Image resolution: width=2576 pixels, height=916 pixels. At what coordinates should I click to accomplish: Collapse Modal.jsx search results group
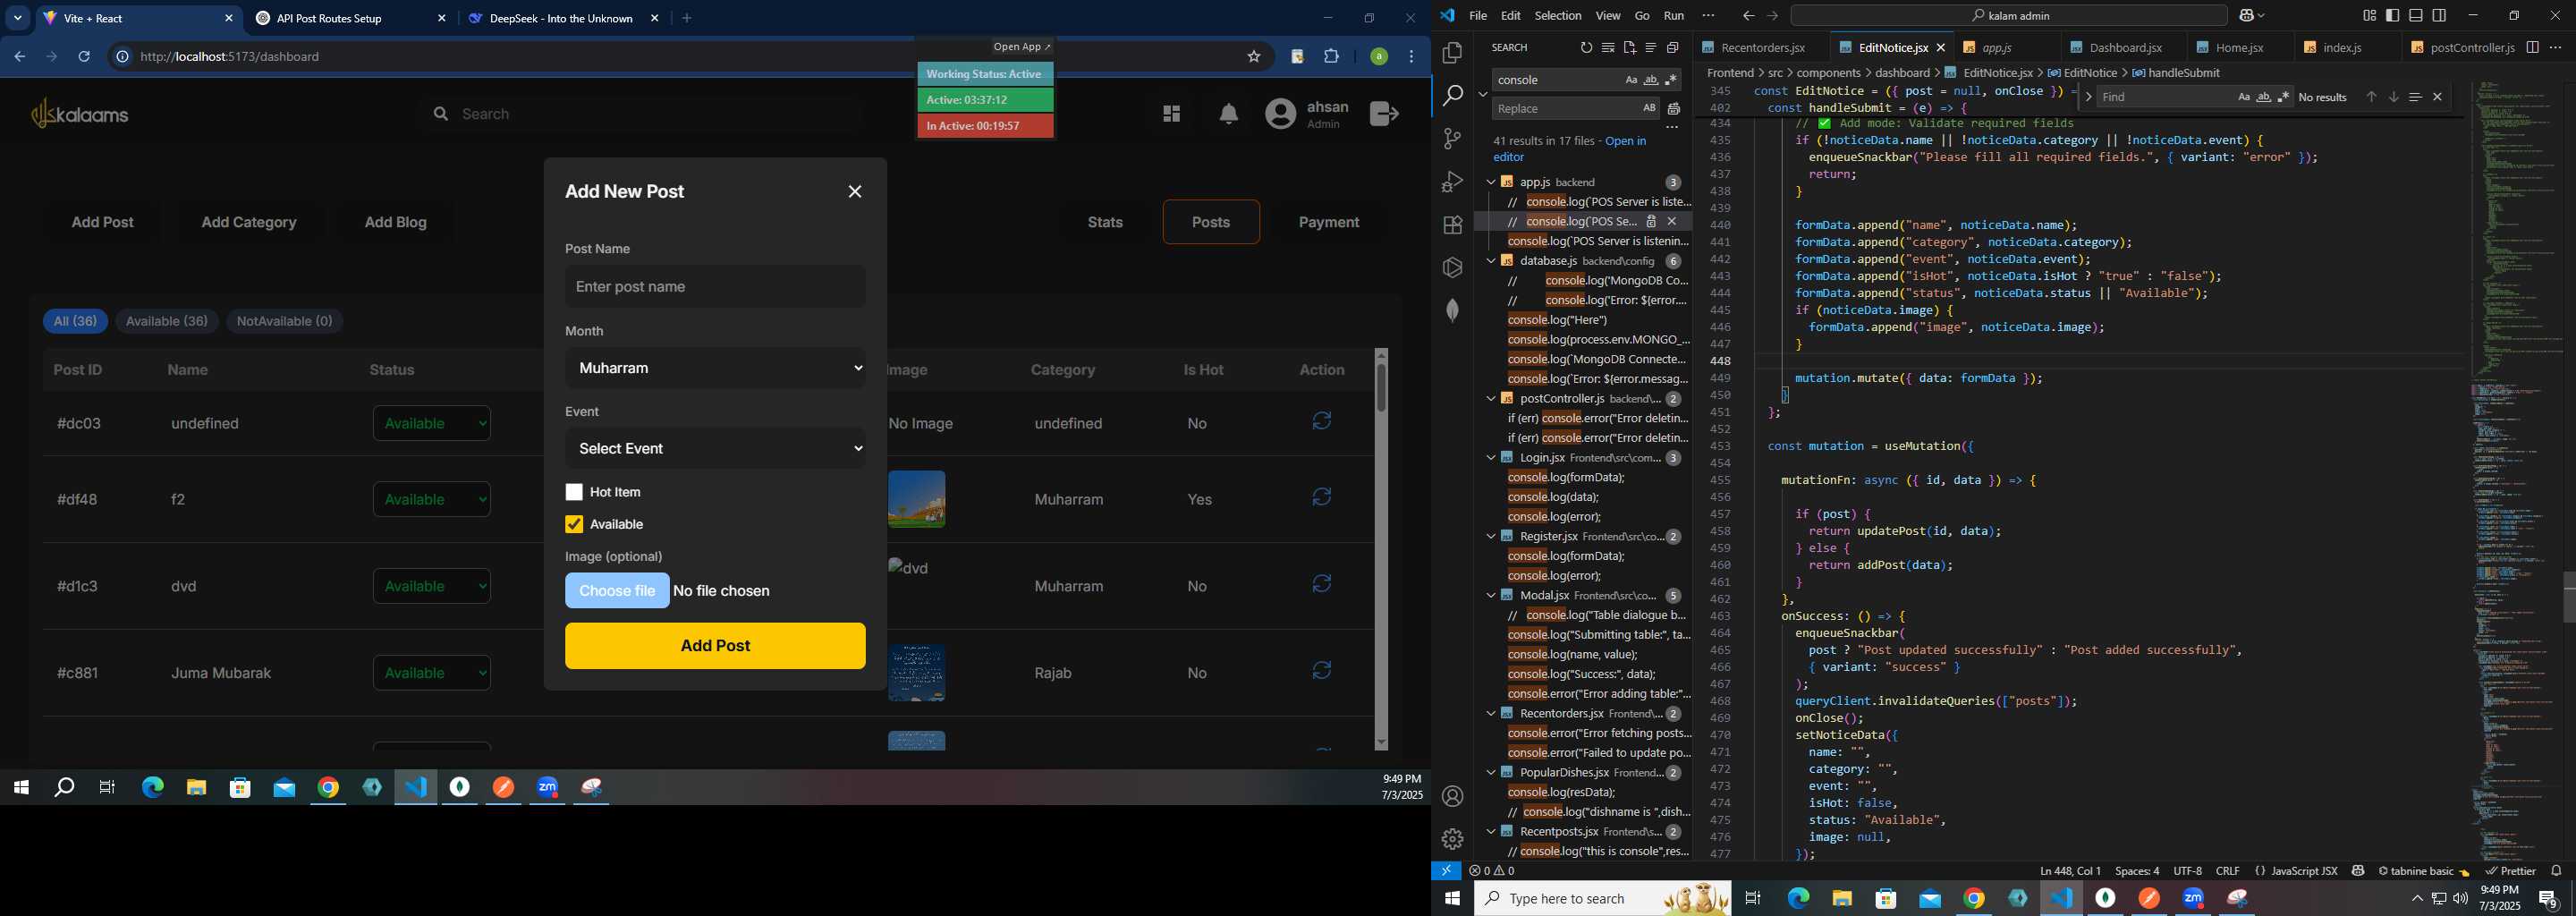tap(1490, 595)
